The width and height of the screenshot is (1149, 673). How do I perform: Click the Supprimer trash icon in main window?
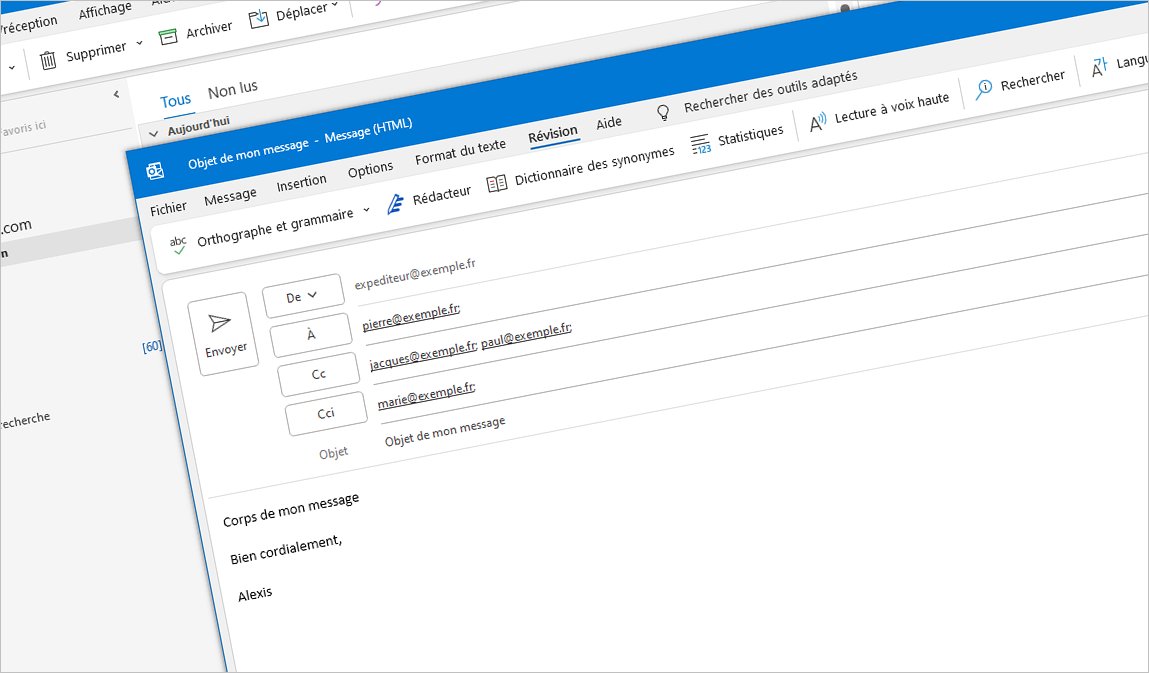click(x=48, y=60)
